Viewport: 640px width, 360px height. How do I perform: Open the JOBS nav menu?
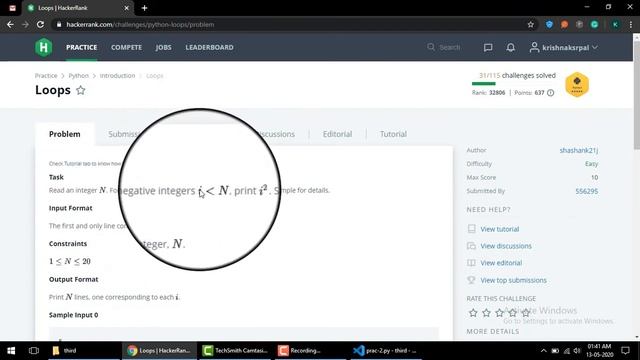point(163,47)
